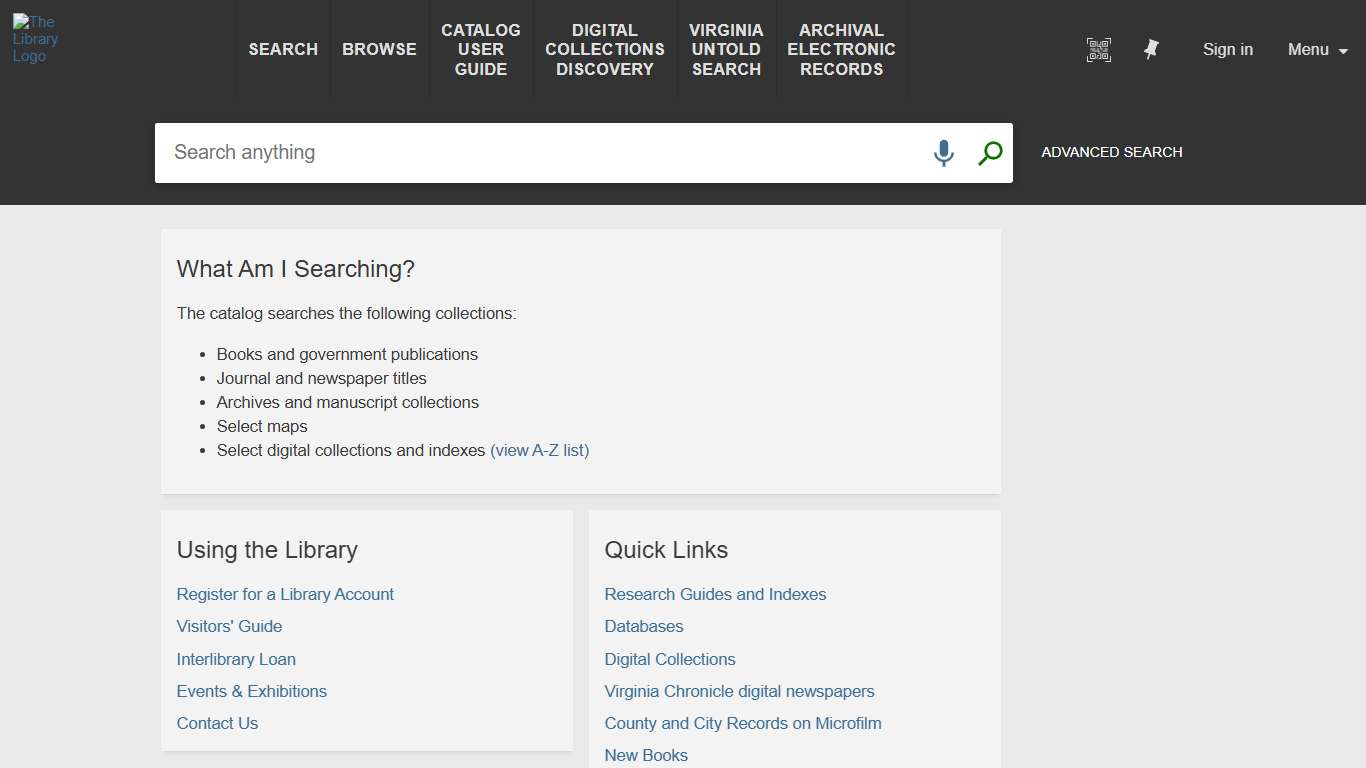The height and width of the screenshot is (768, 1366).
Task: Open the Interlibrary Loan page
Action: point(236,659)
